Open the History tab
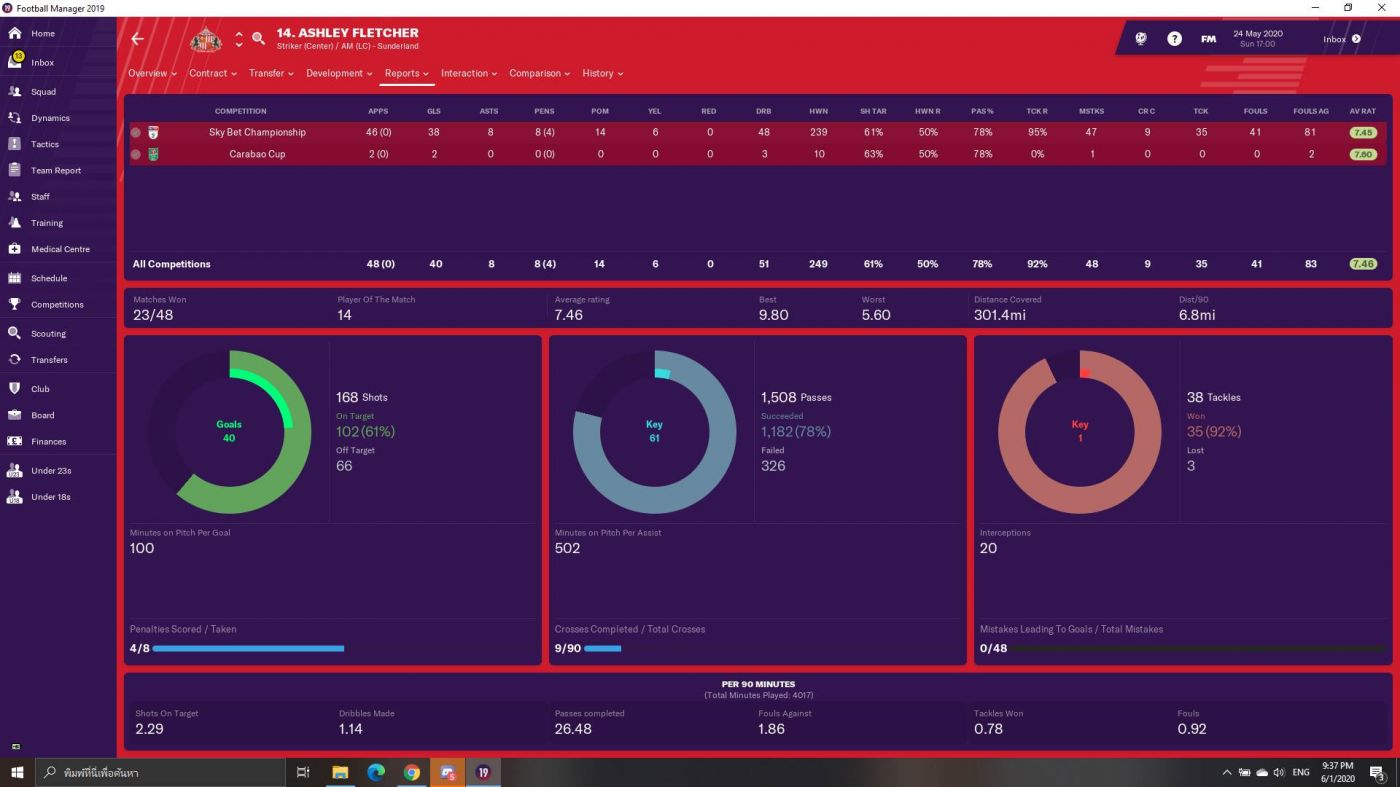The height and width of the screenshot is (787, 1400). coord(602,73)
